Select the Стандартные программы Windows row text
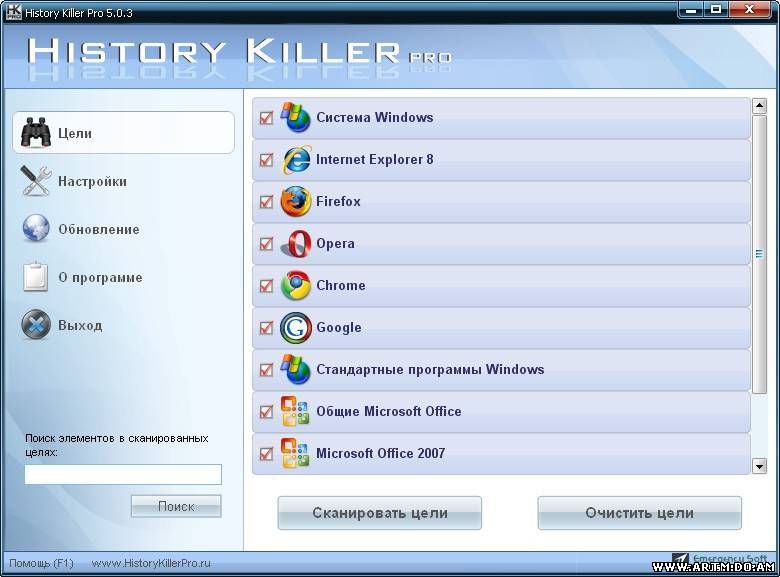Viewport: 780px width, 577px height. pos(430,370)
